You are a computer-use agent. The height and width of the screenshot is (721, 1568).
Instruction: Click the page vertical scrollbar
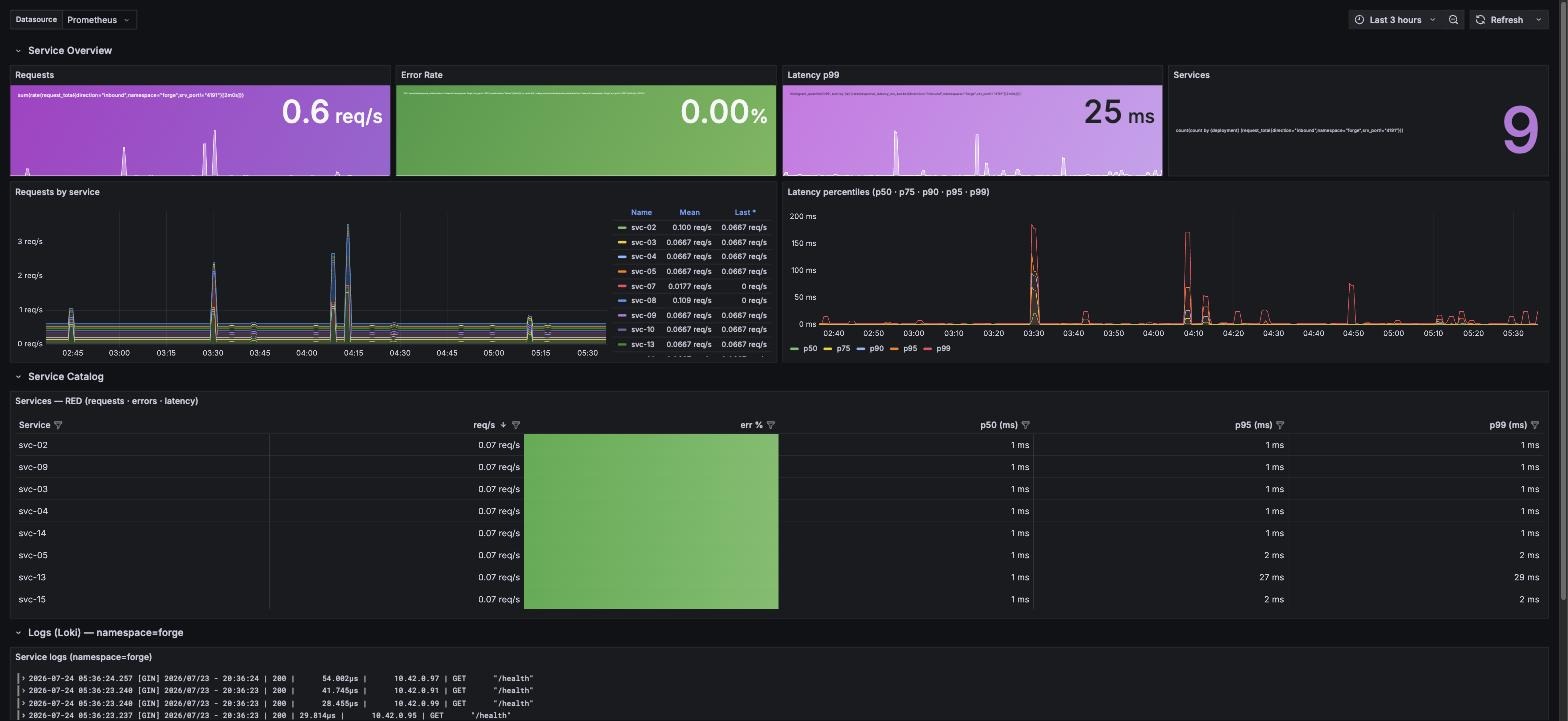[1563, 300]
